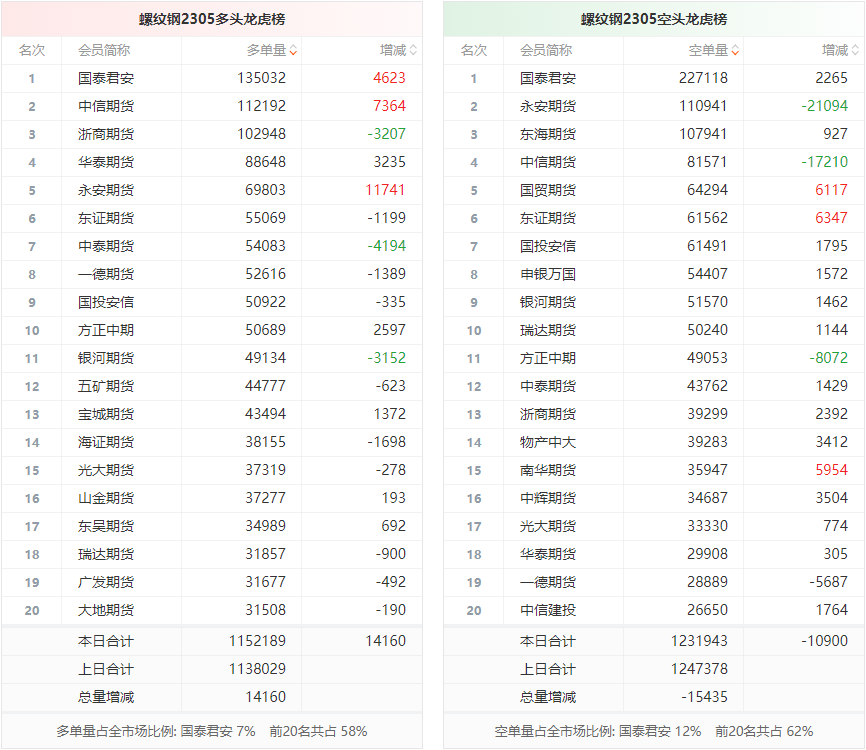866x750 pixels.
Task: Click 增减 sort arrow in short table
Action: (x=855, y=50)
